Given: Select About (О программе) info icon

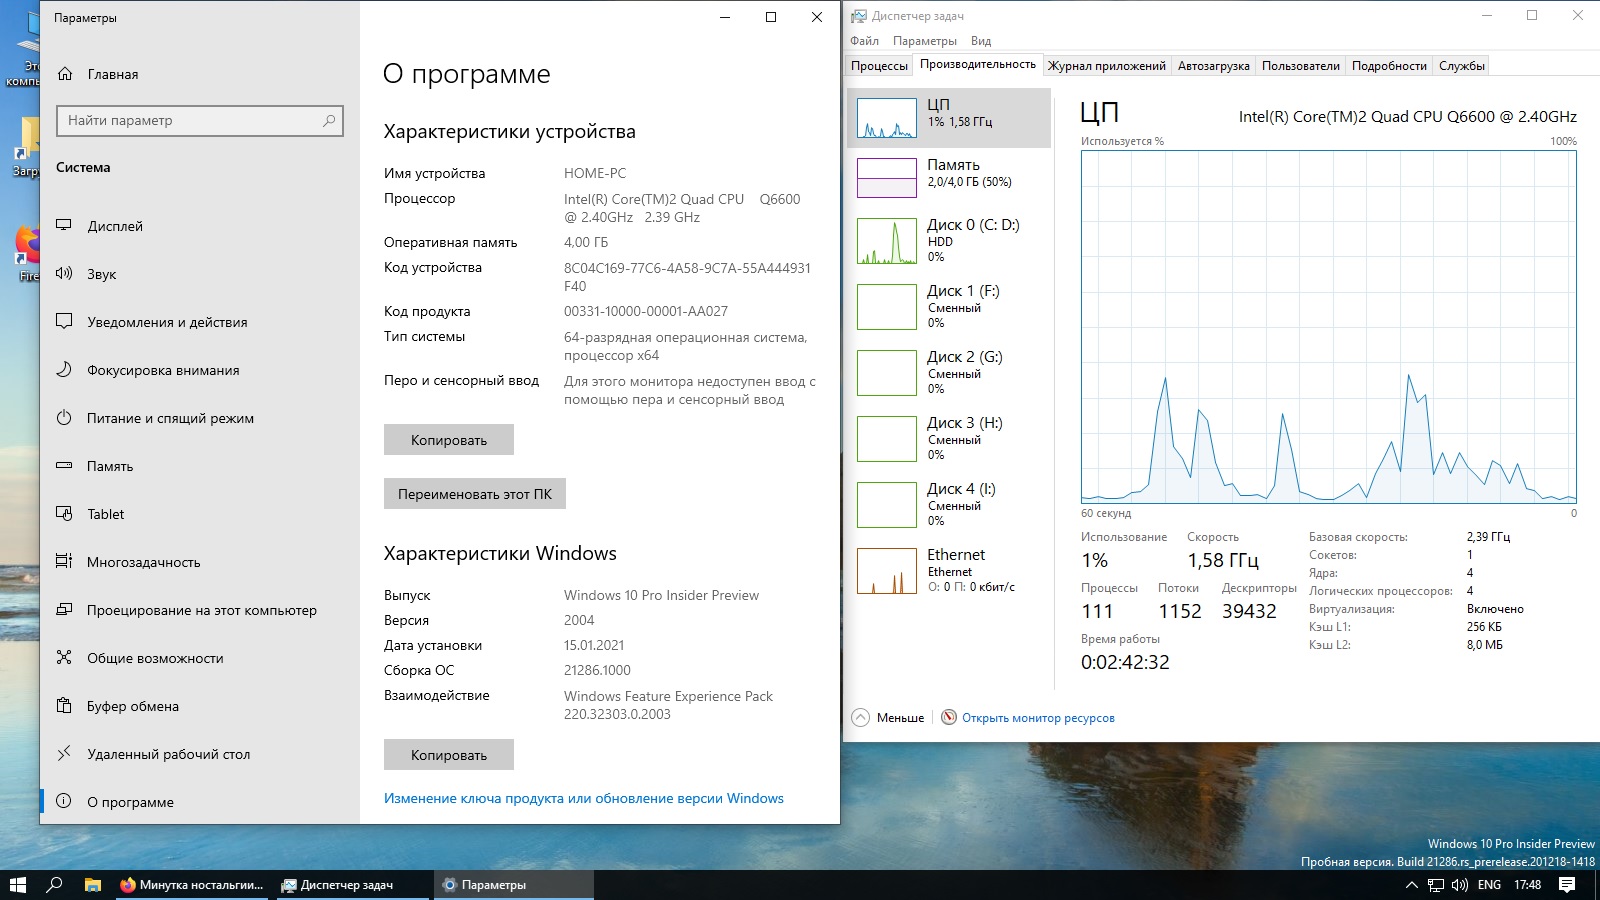Looking at the screenshot, I should coord(64,802).
